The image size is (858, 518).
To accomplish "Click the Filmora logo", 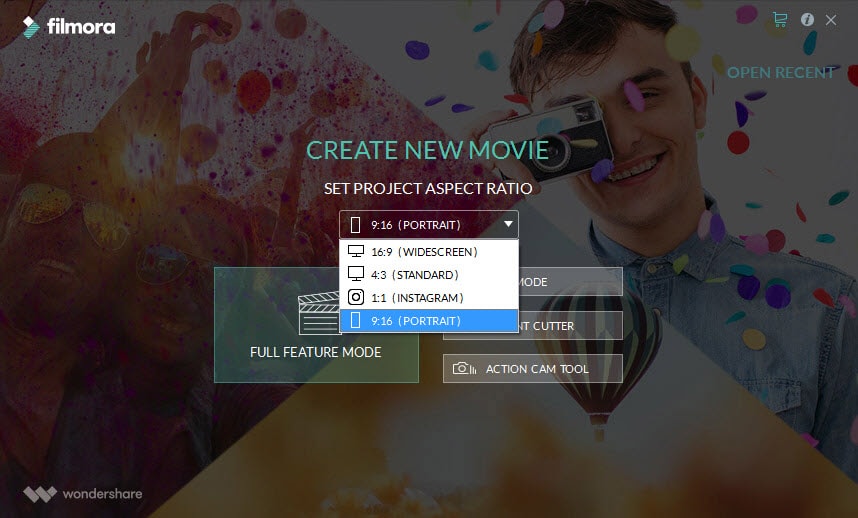I will [x=69, y=27].
